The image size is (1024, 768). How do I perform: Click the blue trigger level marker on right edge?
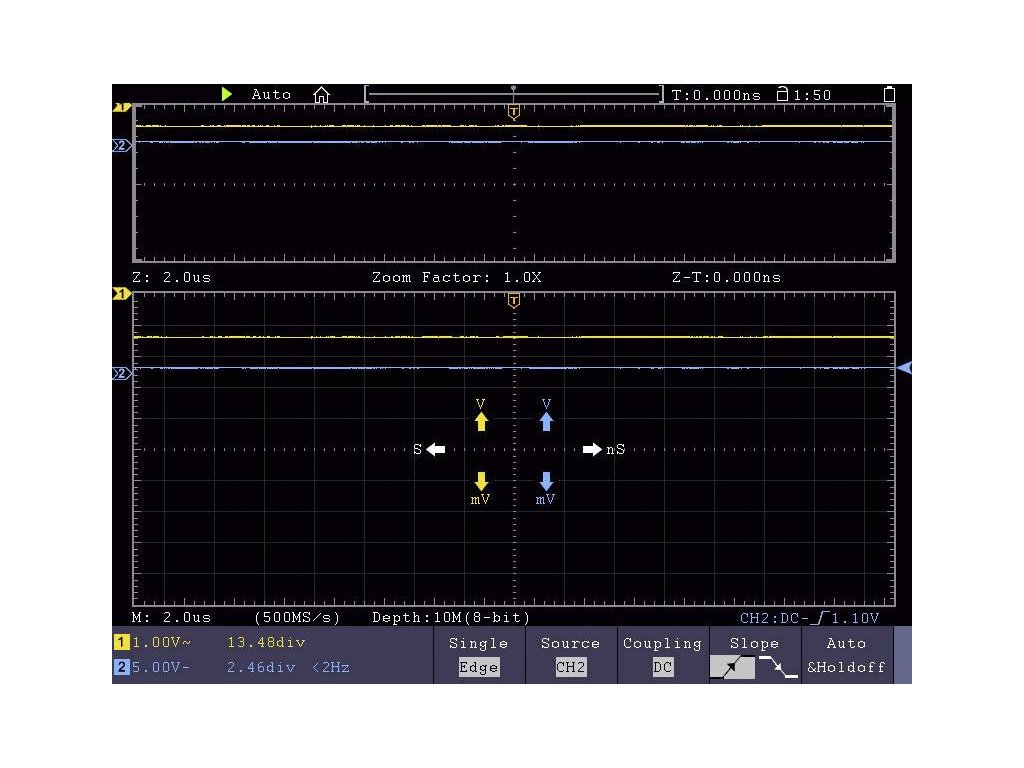pos(904,368)
